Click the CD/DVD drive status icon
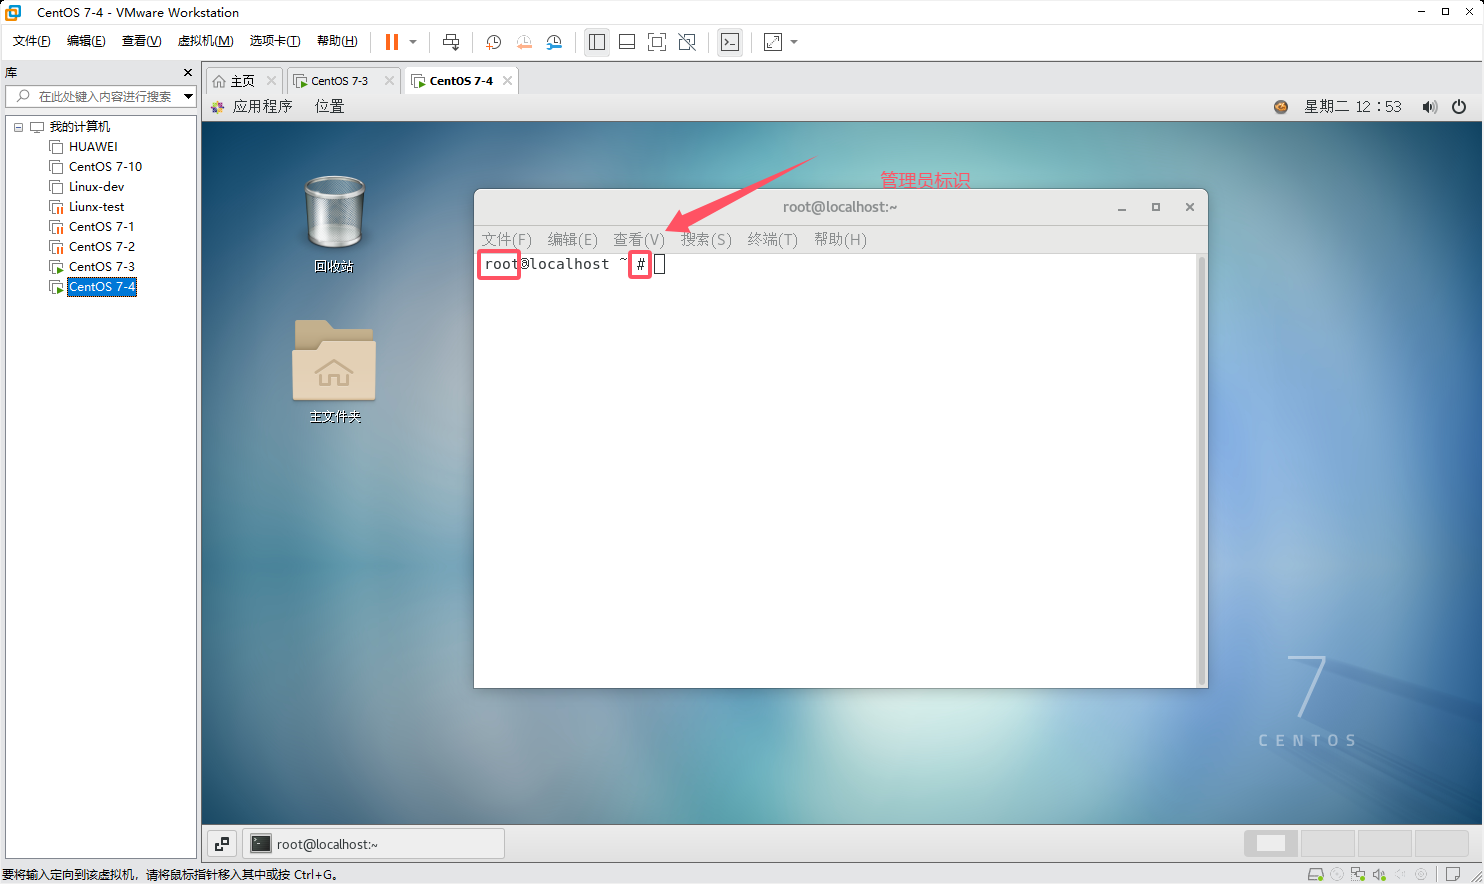Viewport: 1484px width, 884px height. coord(1337,874)
